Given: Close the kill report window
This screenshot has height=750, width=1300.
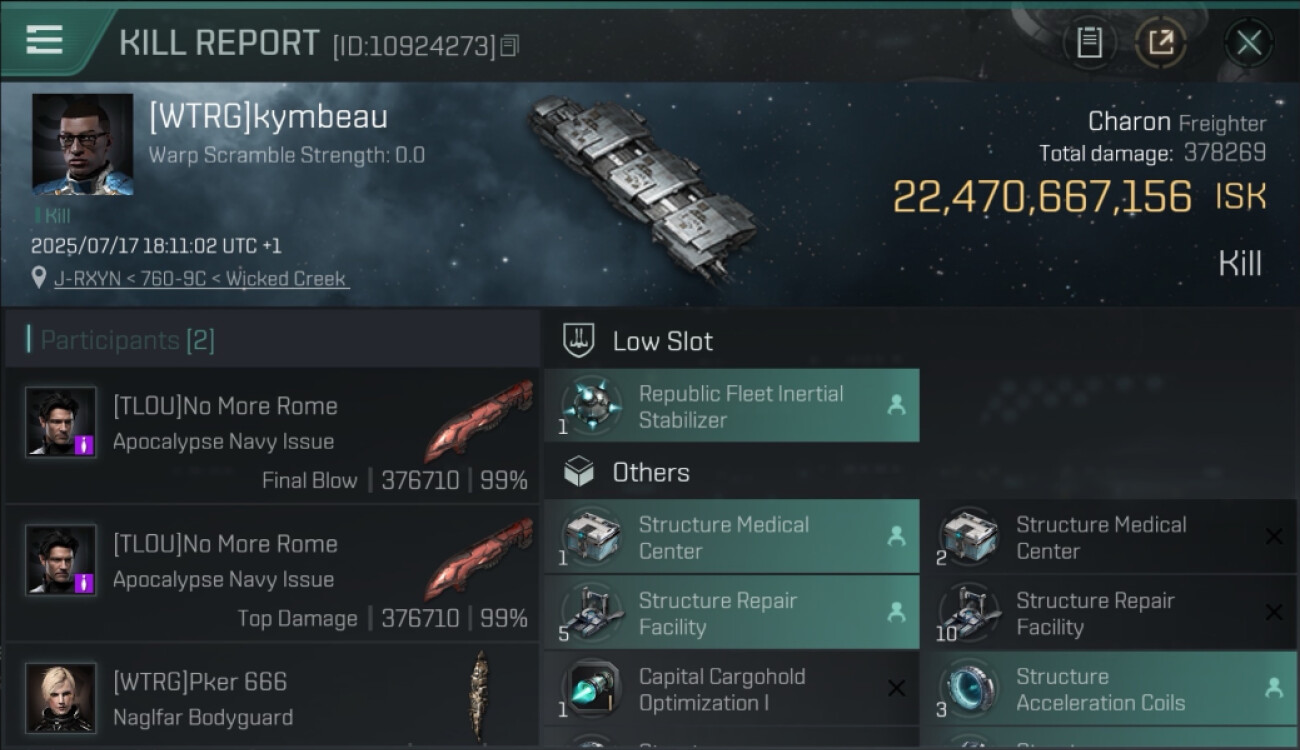Looking at the screenshot, I should (x=1249, y=42).
